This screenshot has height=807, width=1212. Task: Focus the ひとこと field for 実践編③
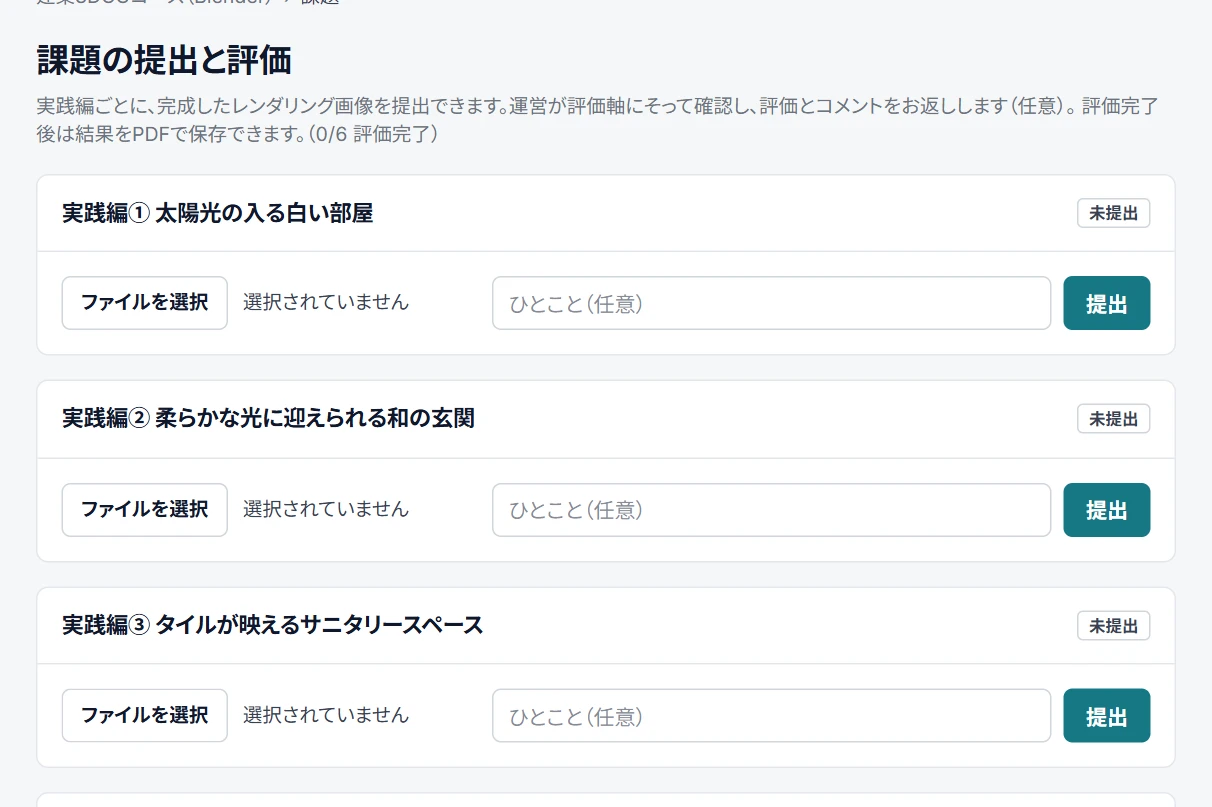(x=771, y=716)
